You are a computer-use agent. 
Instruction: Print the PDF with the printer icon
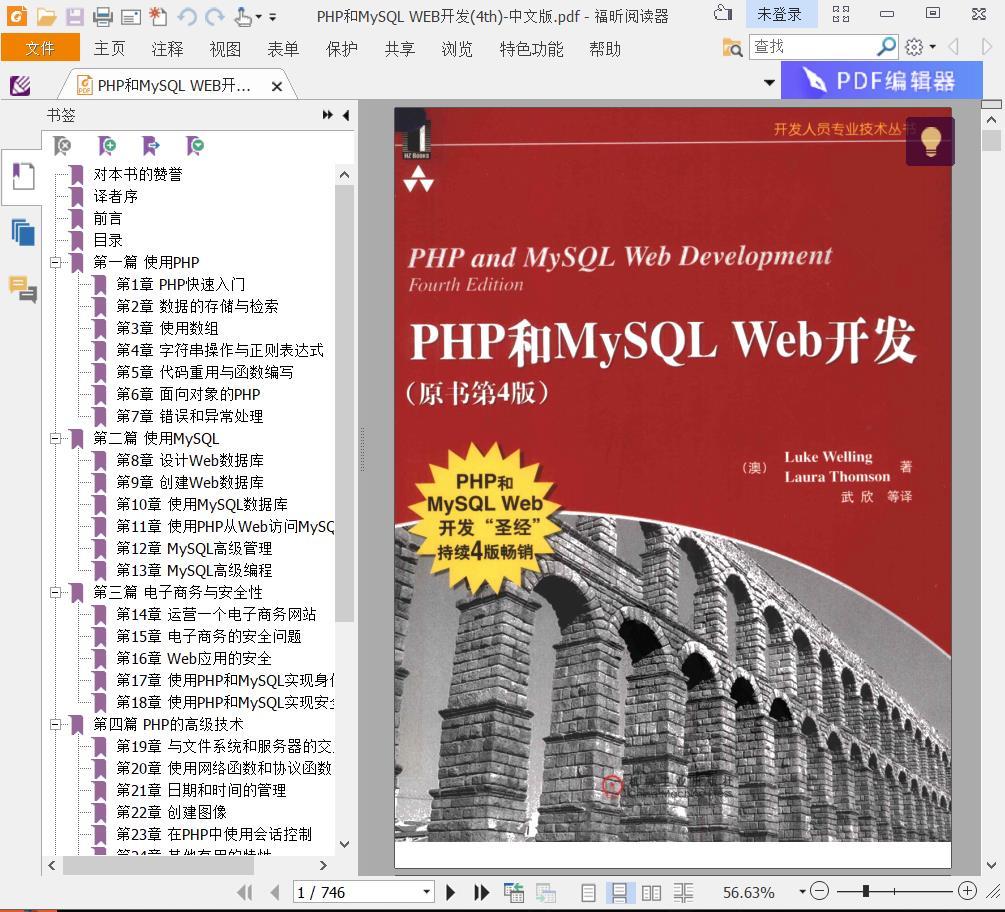103,16
